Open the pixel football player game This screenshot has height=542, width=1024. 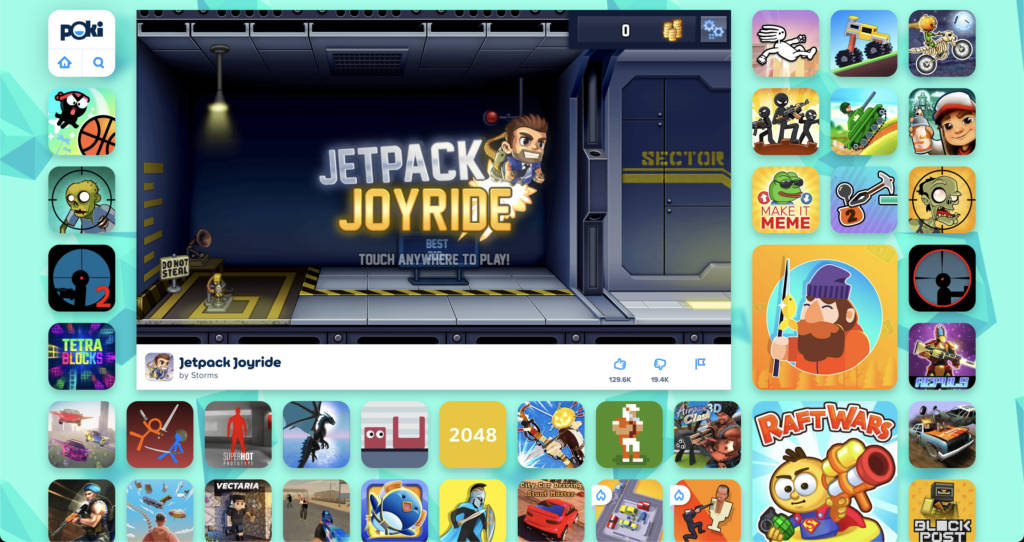pyautogui.click(x=629, y=435)
